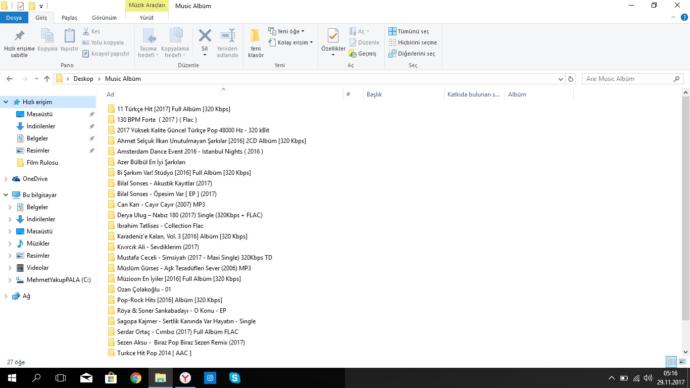This screenshot has width=690, height=388.
Task: Expand the Videolar tree node
Action: [10, 267]
